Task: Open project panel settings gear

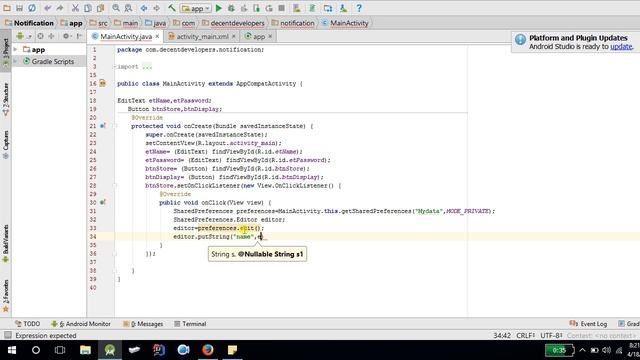Action: [67, 36]
